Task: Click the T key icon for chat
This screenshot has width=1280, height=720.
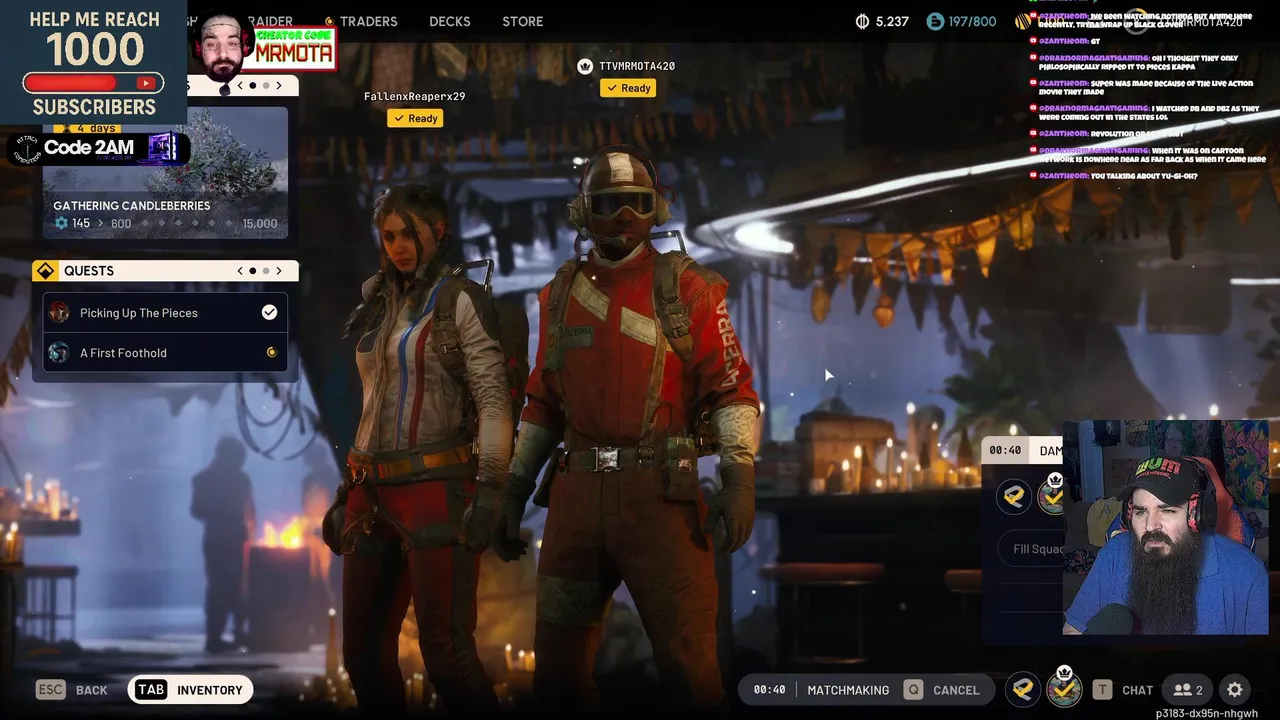Action: pyautogui.click(x=1102, y=690)
